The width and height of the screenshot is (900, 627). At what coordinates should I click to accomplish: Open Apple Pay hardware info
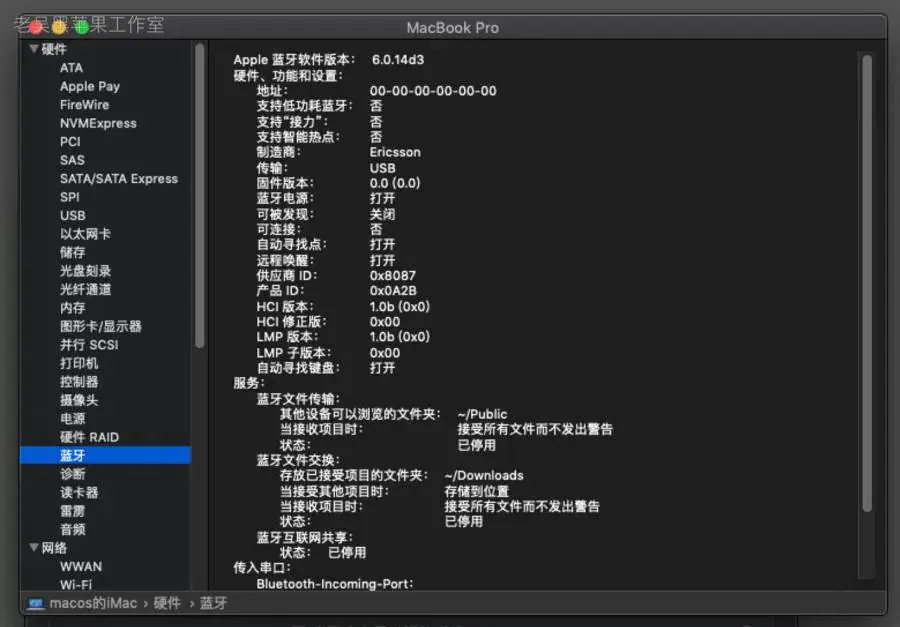coord(90,86)
